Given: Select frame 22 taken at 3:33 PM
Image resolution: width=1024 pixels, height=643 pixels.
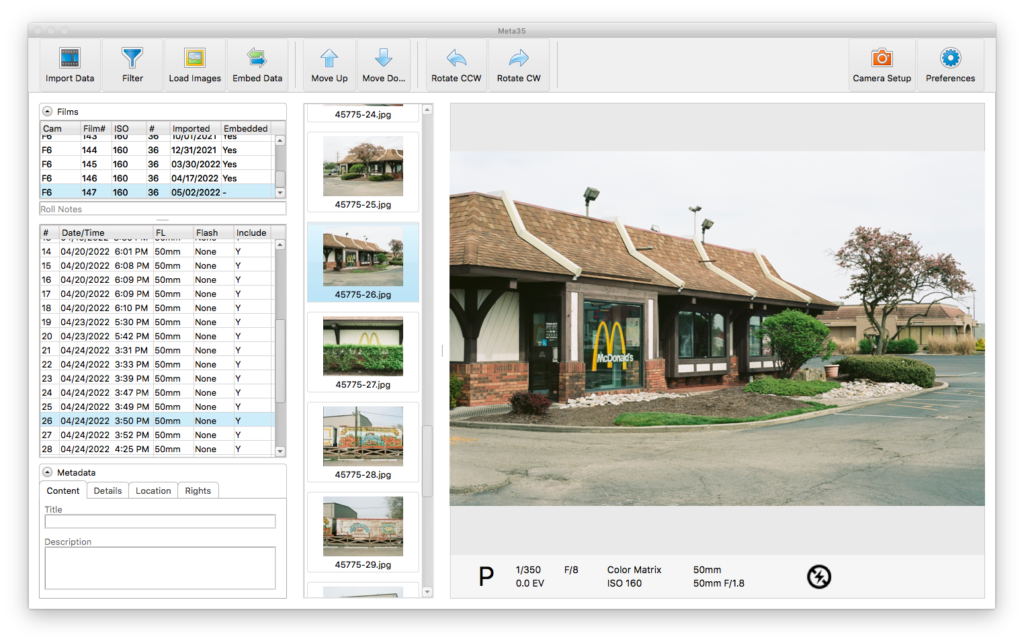Looking at the screenshot, I should [157, 365].
